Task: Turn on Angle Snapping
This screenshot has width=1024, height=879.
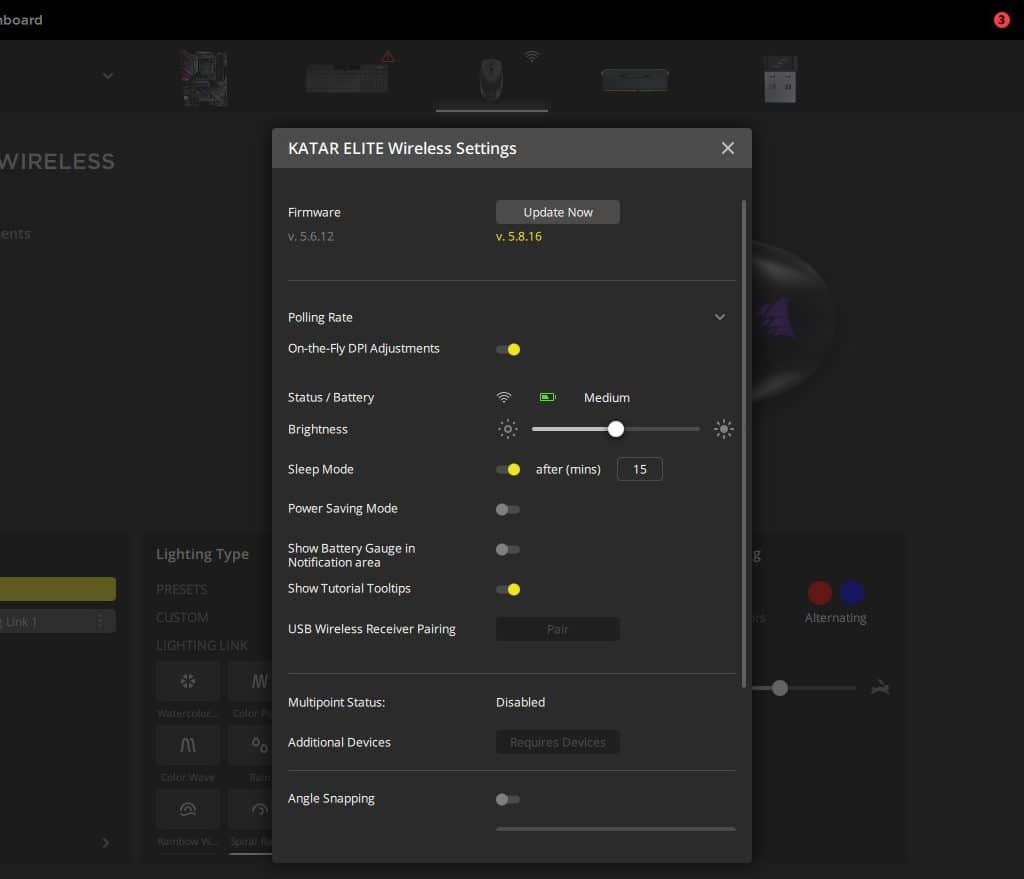Action: 508,799
